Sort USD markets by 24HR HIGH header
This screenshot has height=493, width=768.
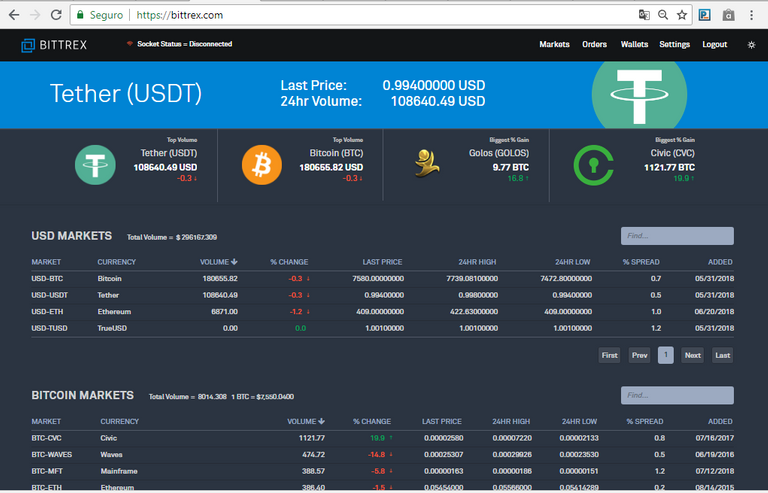(x=477, y=262)
